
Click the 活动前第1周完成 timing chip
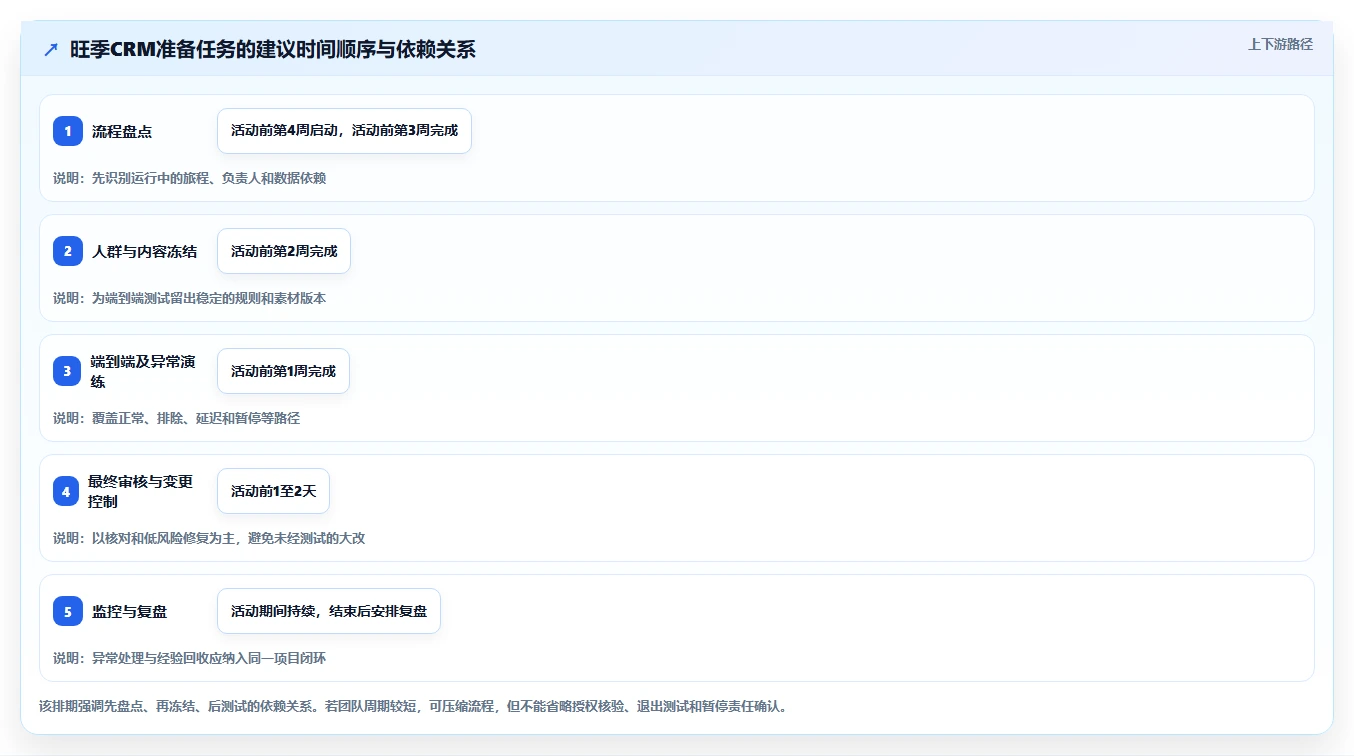[x=283, y=371]
